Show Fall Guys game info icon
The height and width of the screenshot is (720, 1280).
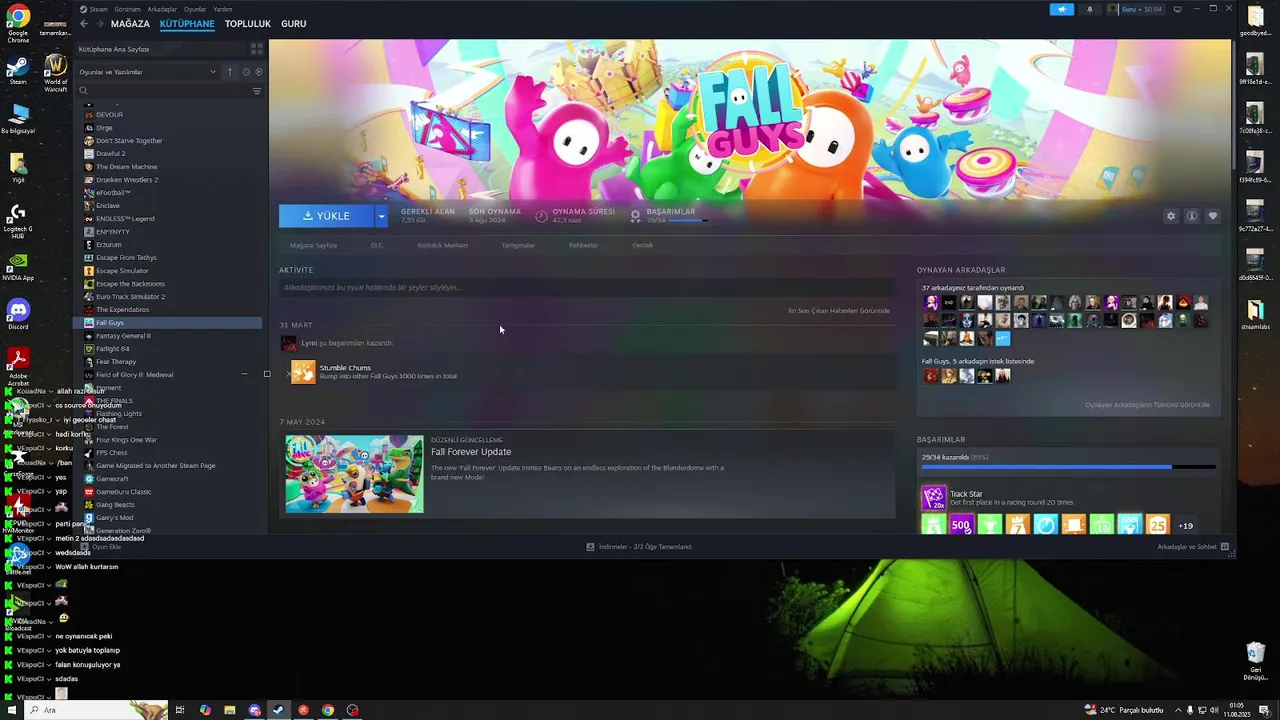point(1192,216)
